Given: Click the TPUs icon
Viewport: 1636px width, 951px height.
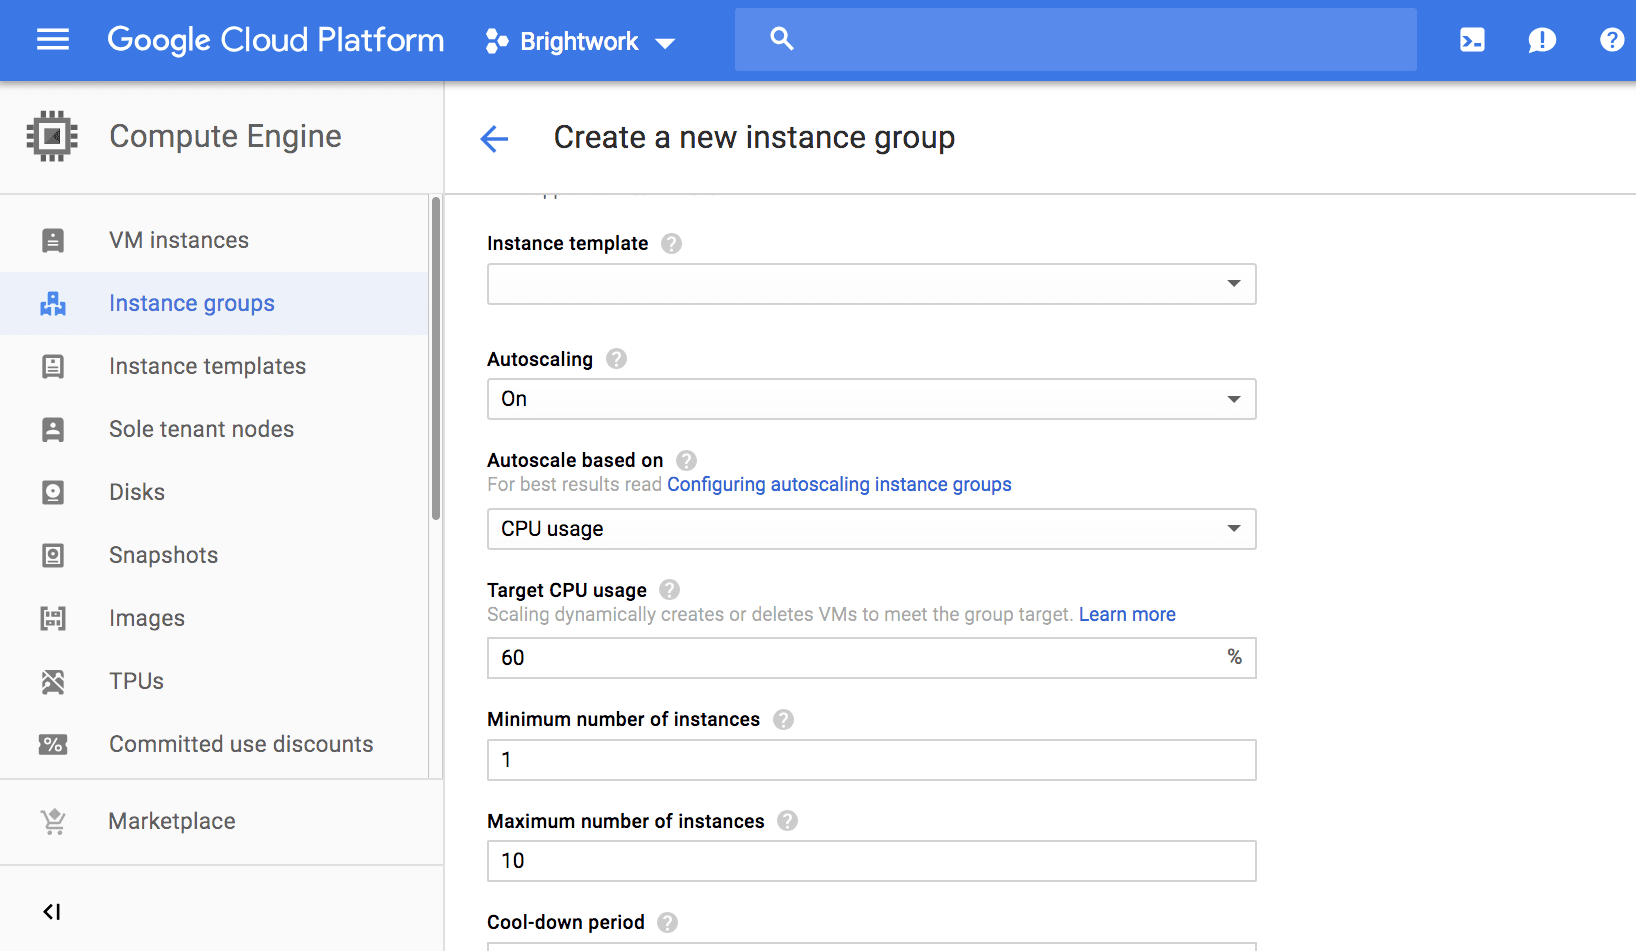Looking at the screenshot, I should 53,681.
